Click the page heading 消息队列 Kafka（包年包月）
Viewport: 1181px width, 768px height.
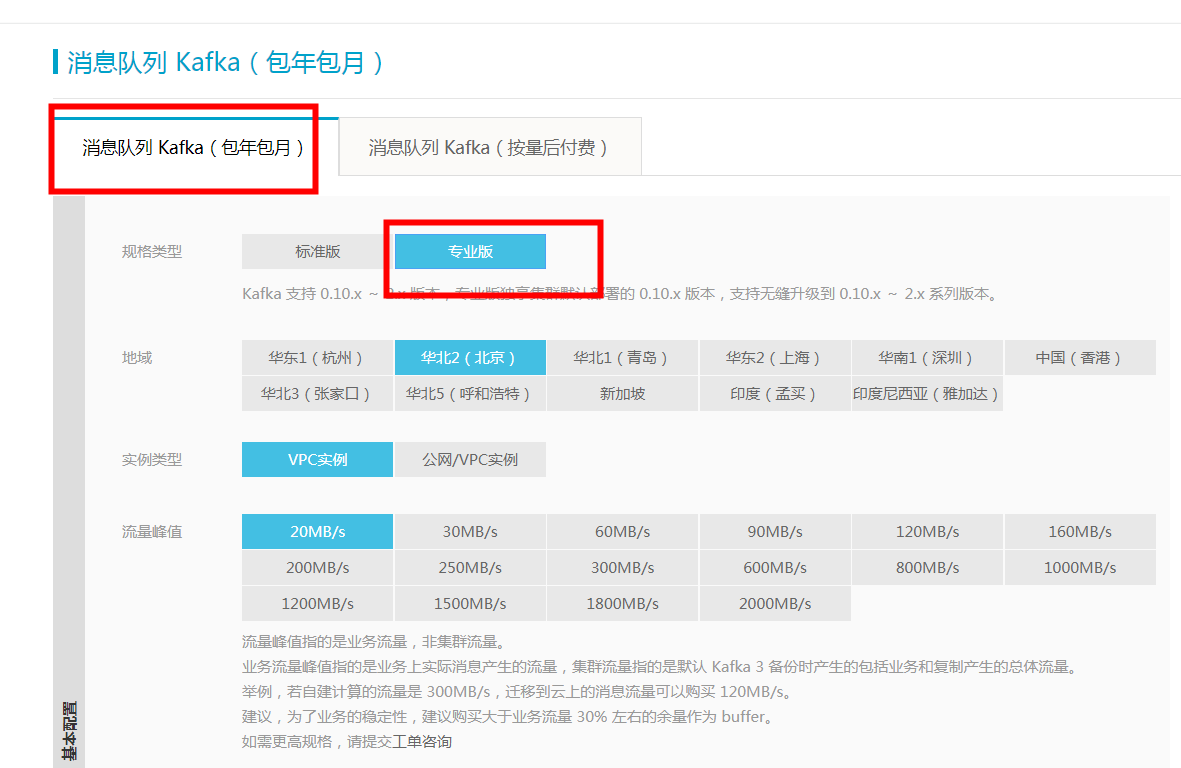tap(225, 62)
